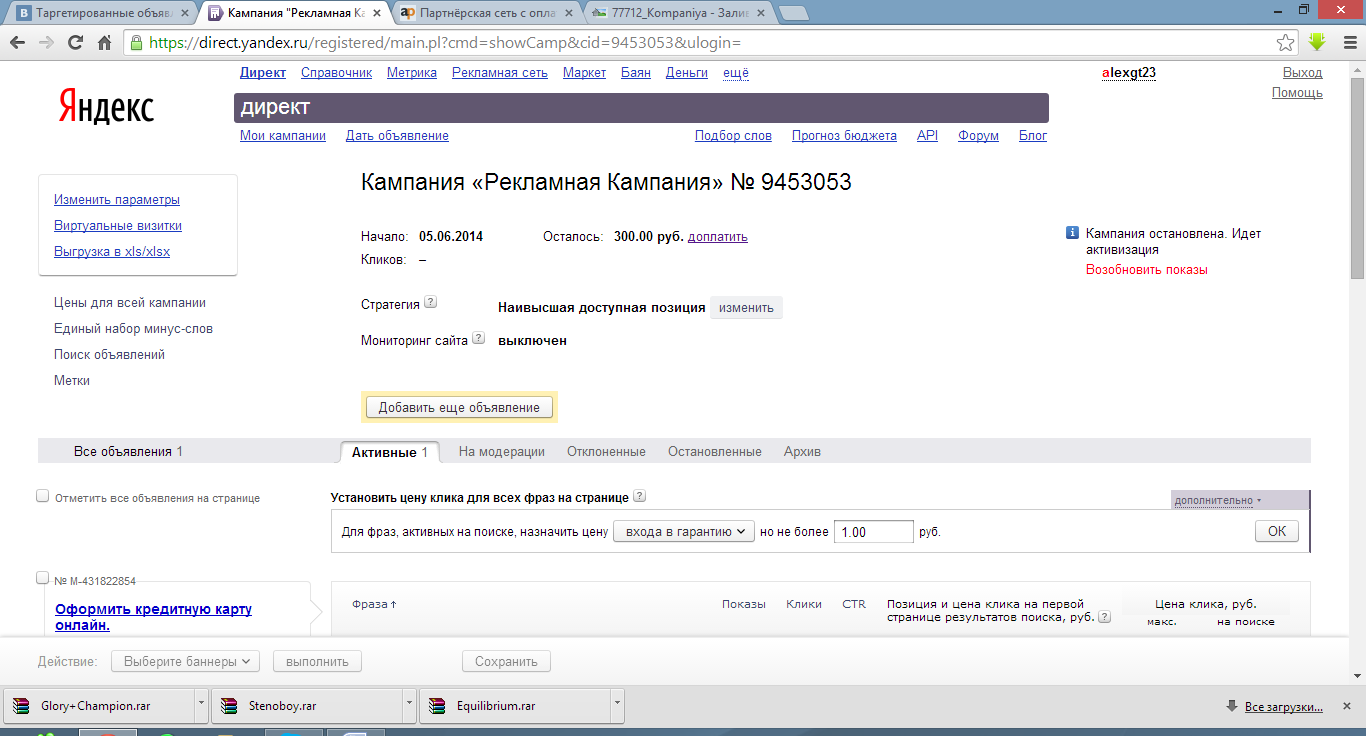The image size is (1366, 736).
Task: Bookmark this page with the star icon
Action: point(1286,43)
